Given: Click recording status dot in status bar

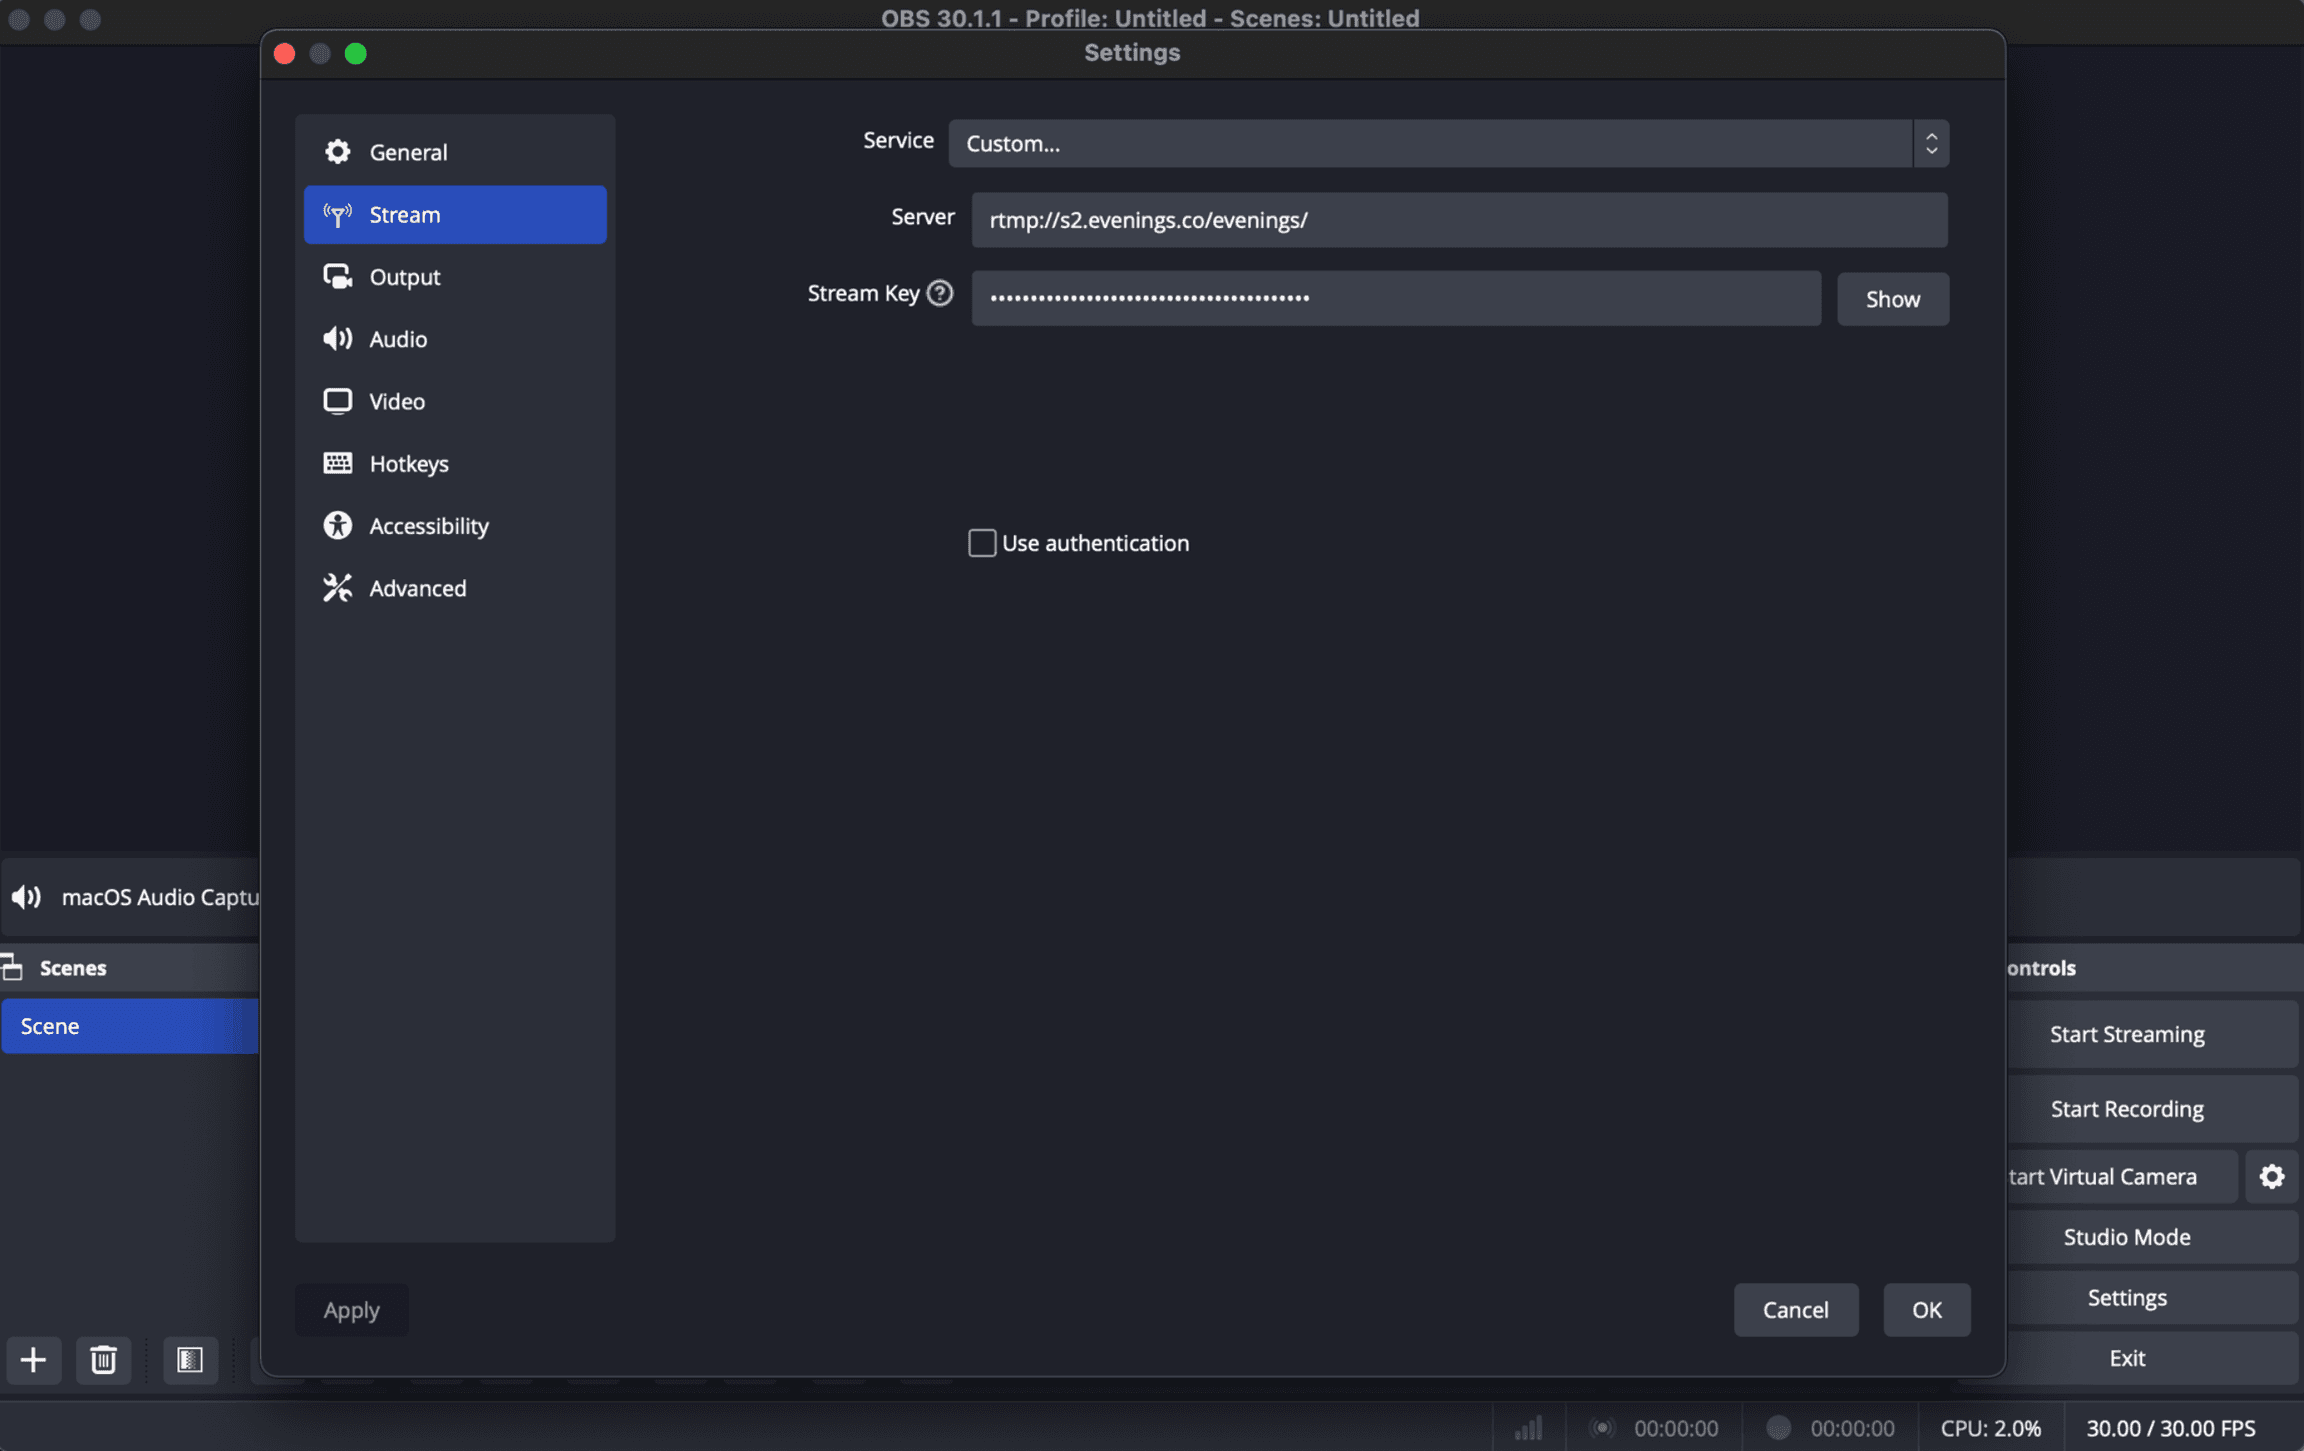Looking at the screenshot, I should tap(1778, 1428).
